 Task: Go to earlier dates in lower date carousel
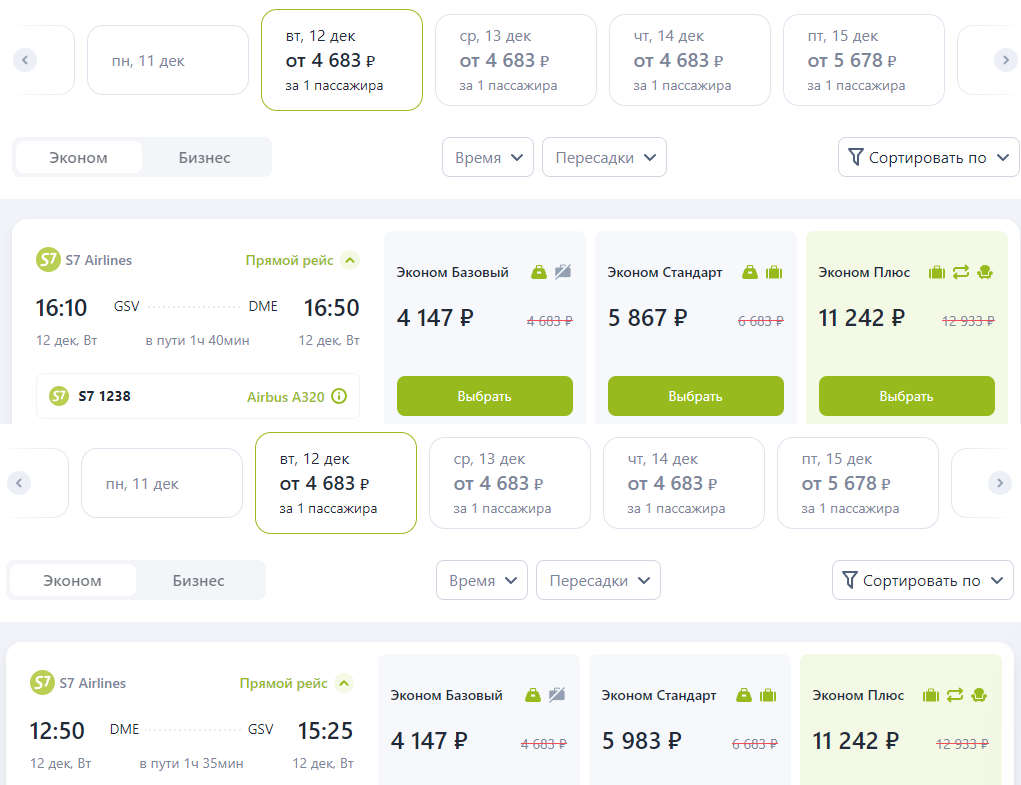19,483
